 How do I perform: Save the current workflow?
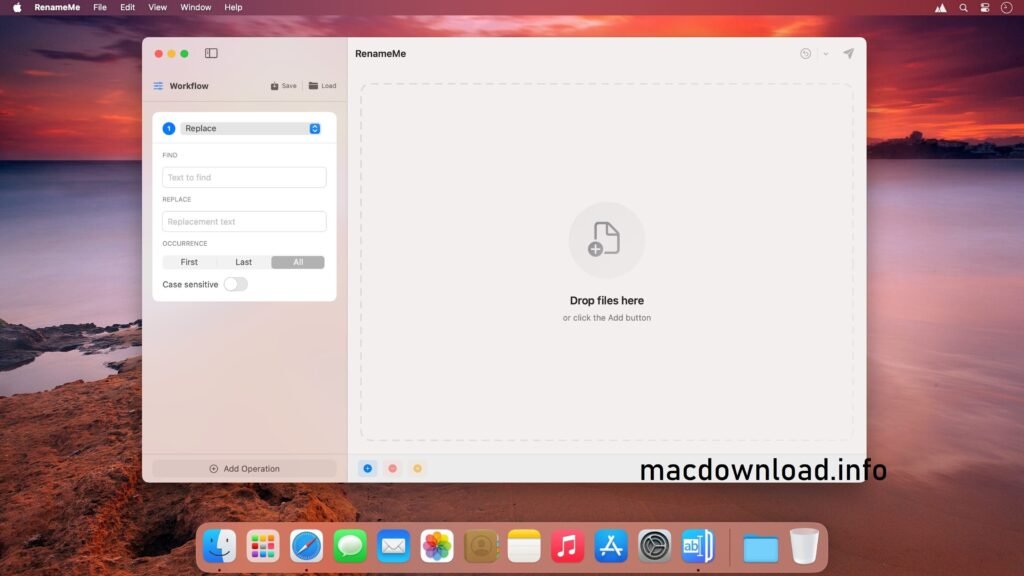pyautogui.click(x=281, y=86)
